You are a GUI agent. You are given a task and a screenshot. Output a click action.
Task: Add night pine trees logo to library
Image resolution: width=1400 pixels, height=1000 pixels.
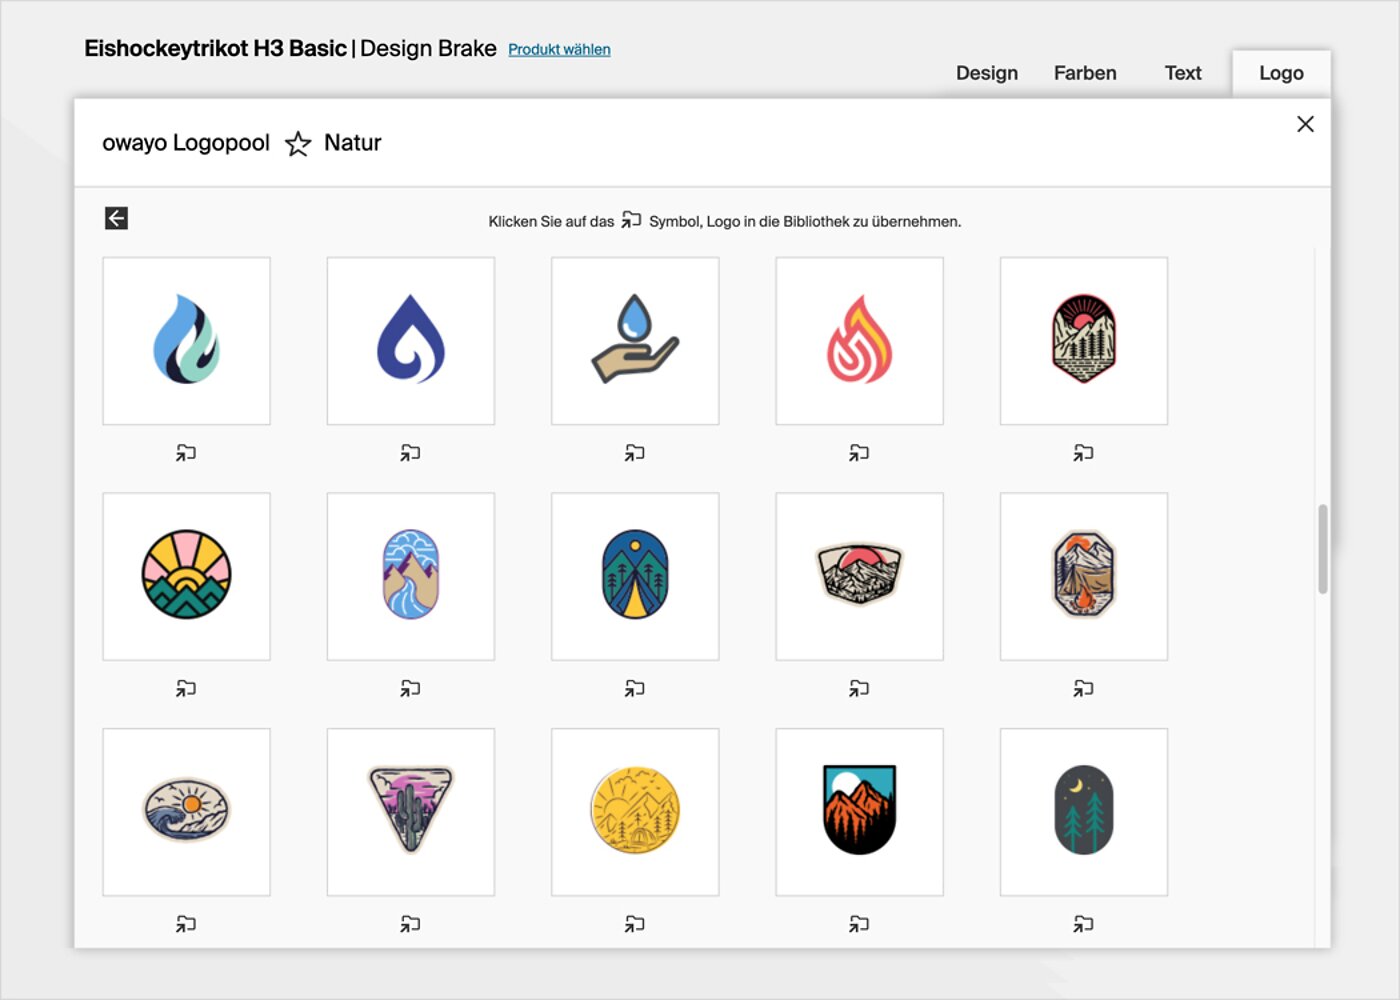pyautogui.click(x=1083, y=924)
